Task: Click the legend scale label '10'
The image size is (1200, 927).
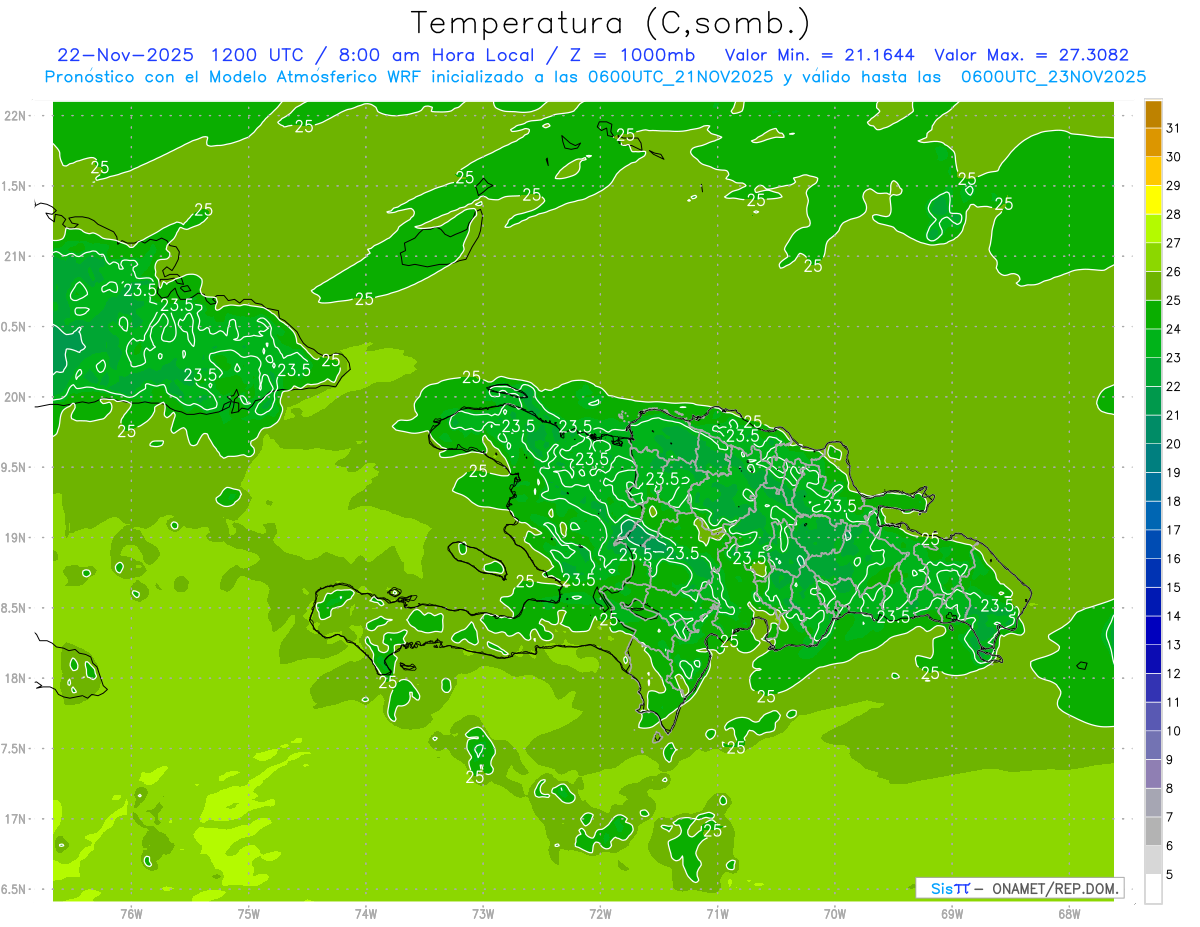Action: (1174, 731)
